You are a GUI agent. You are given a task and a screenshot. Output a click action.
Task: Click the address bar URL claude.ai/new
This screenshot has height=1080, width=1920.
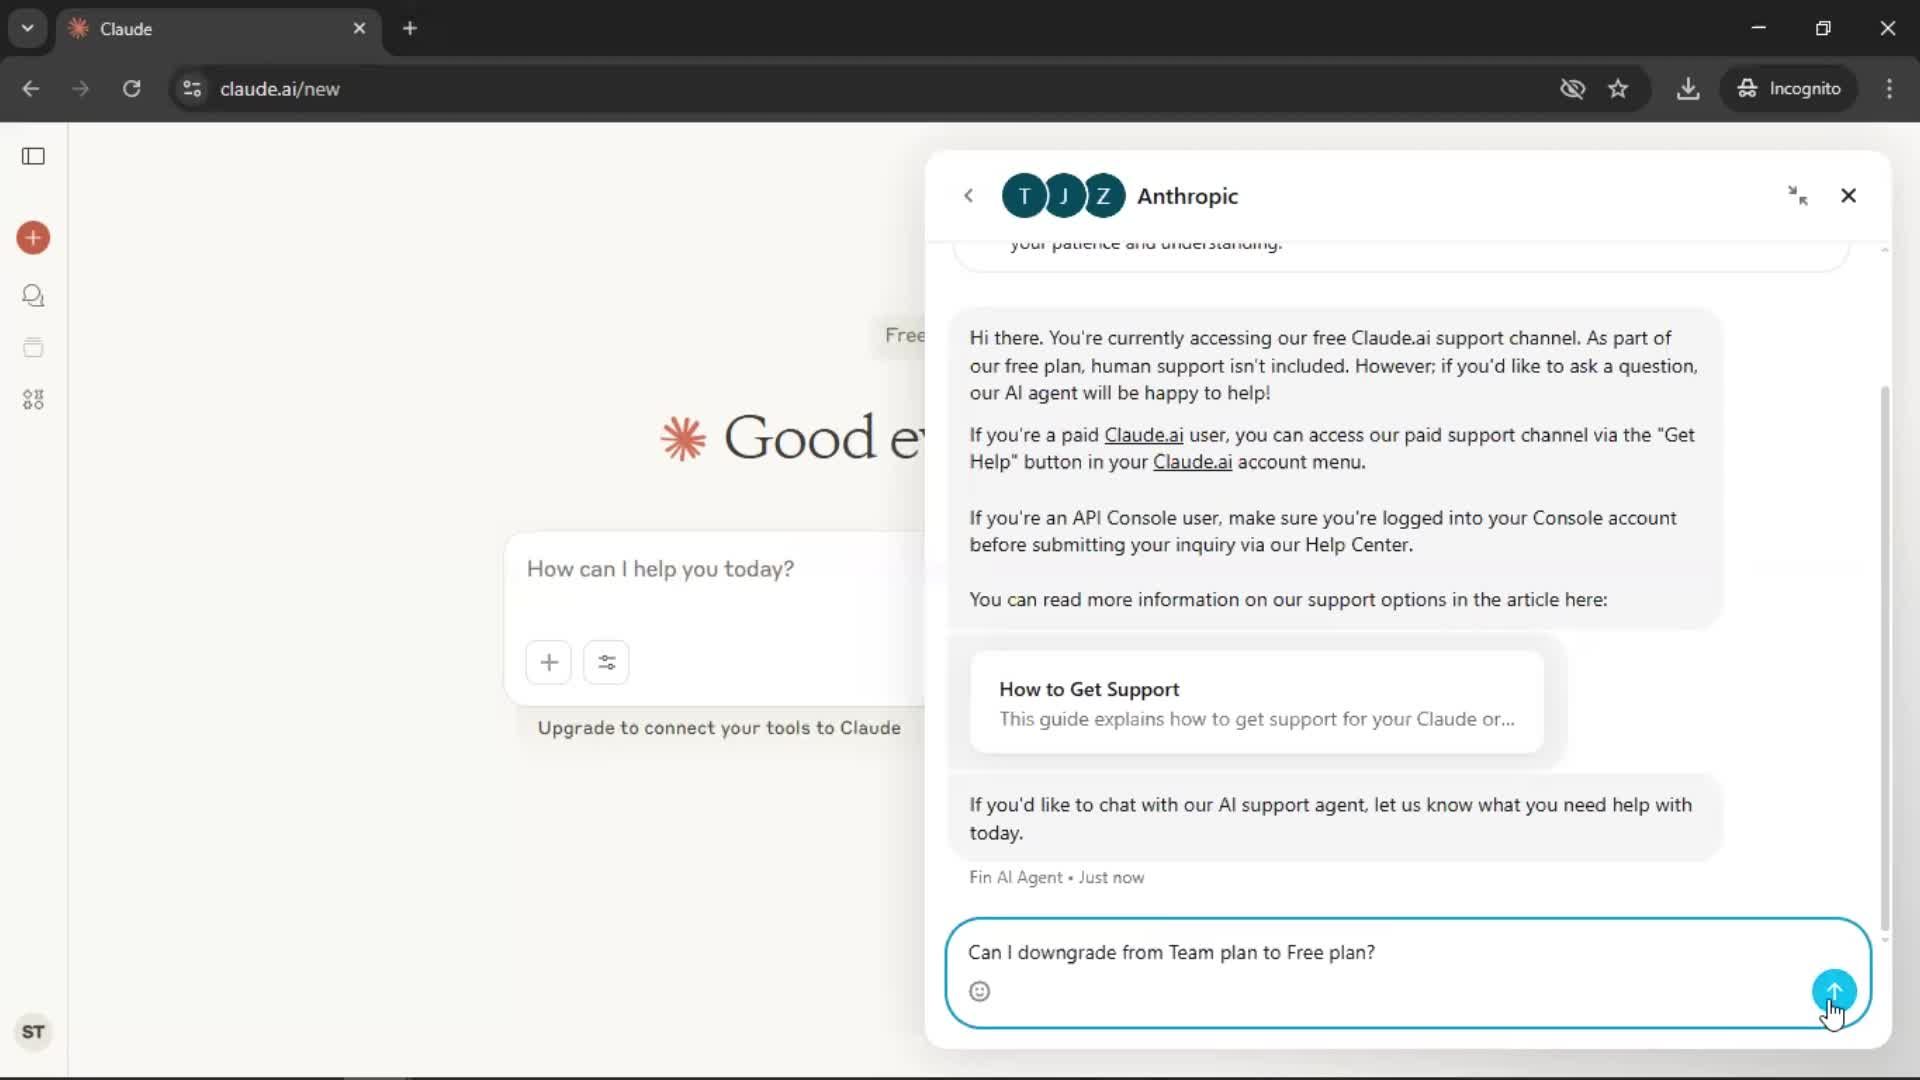280,89
